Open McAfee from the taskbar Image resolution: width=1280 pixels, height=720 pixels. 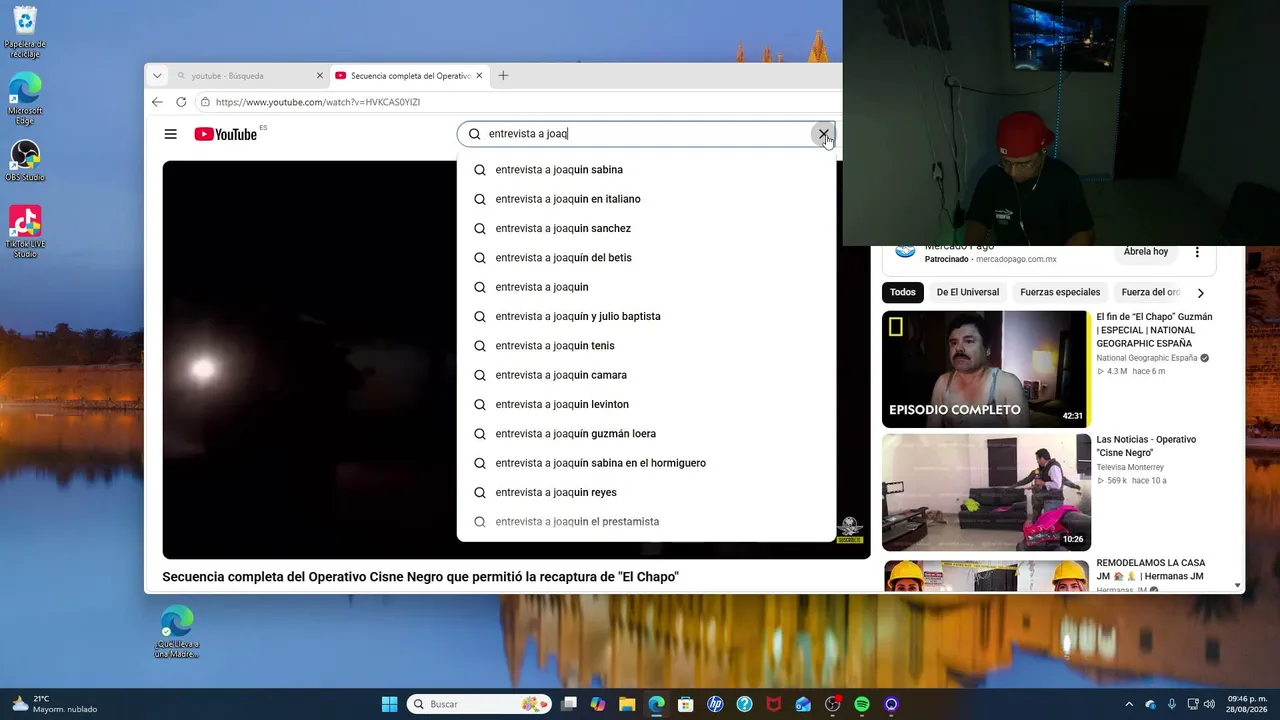point(773,704)
